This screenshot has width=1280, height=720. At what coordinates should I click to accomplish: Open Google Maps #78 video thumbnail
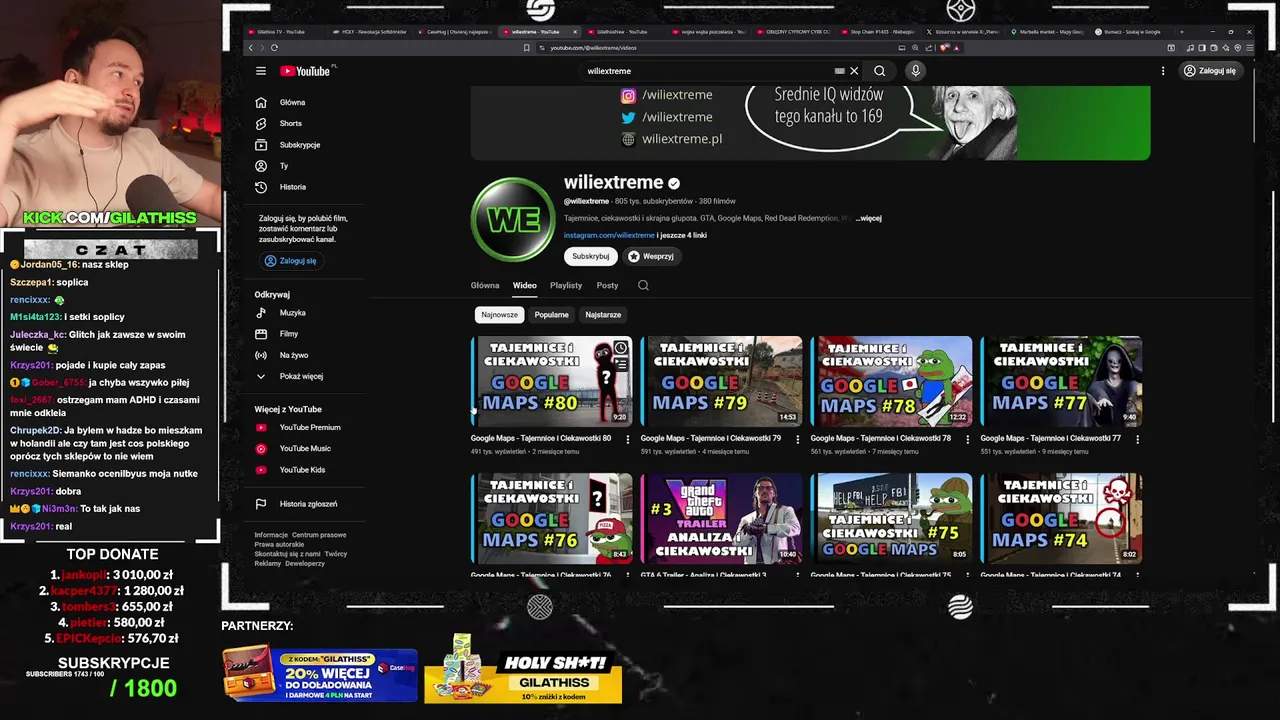(891, 381)
